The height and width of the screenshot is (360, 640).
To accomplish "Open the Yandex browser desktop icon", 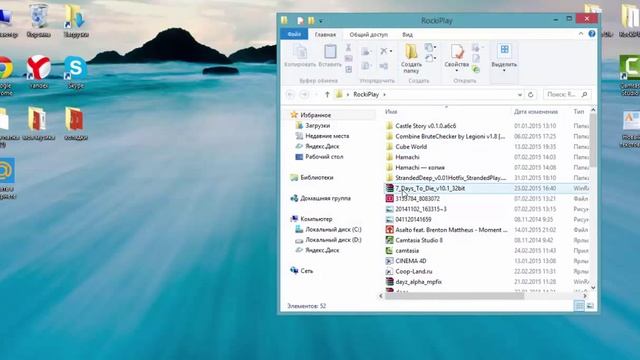I will 39,71.
